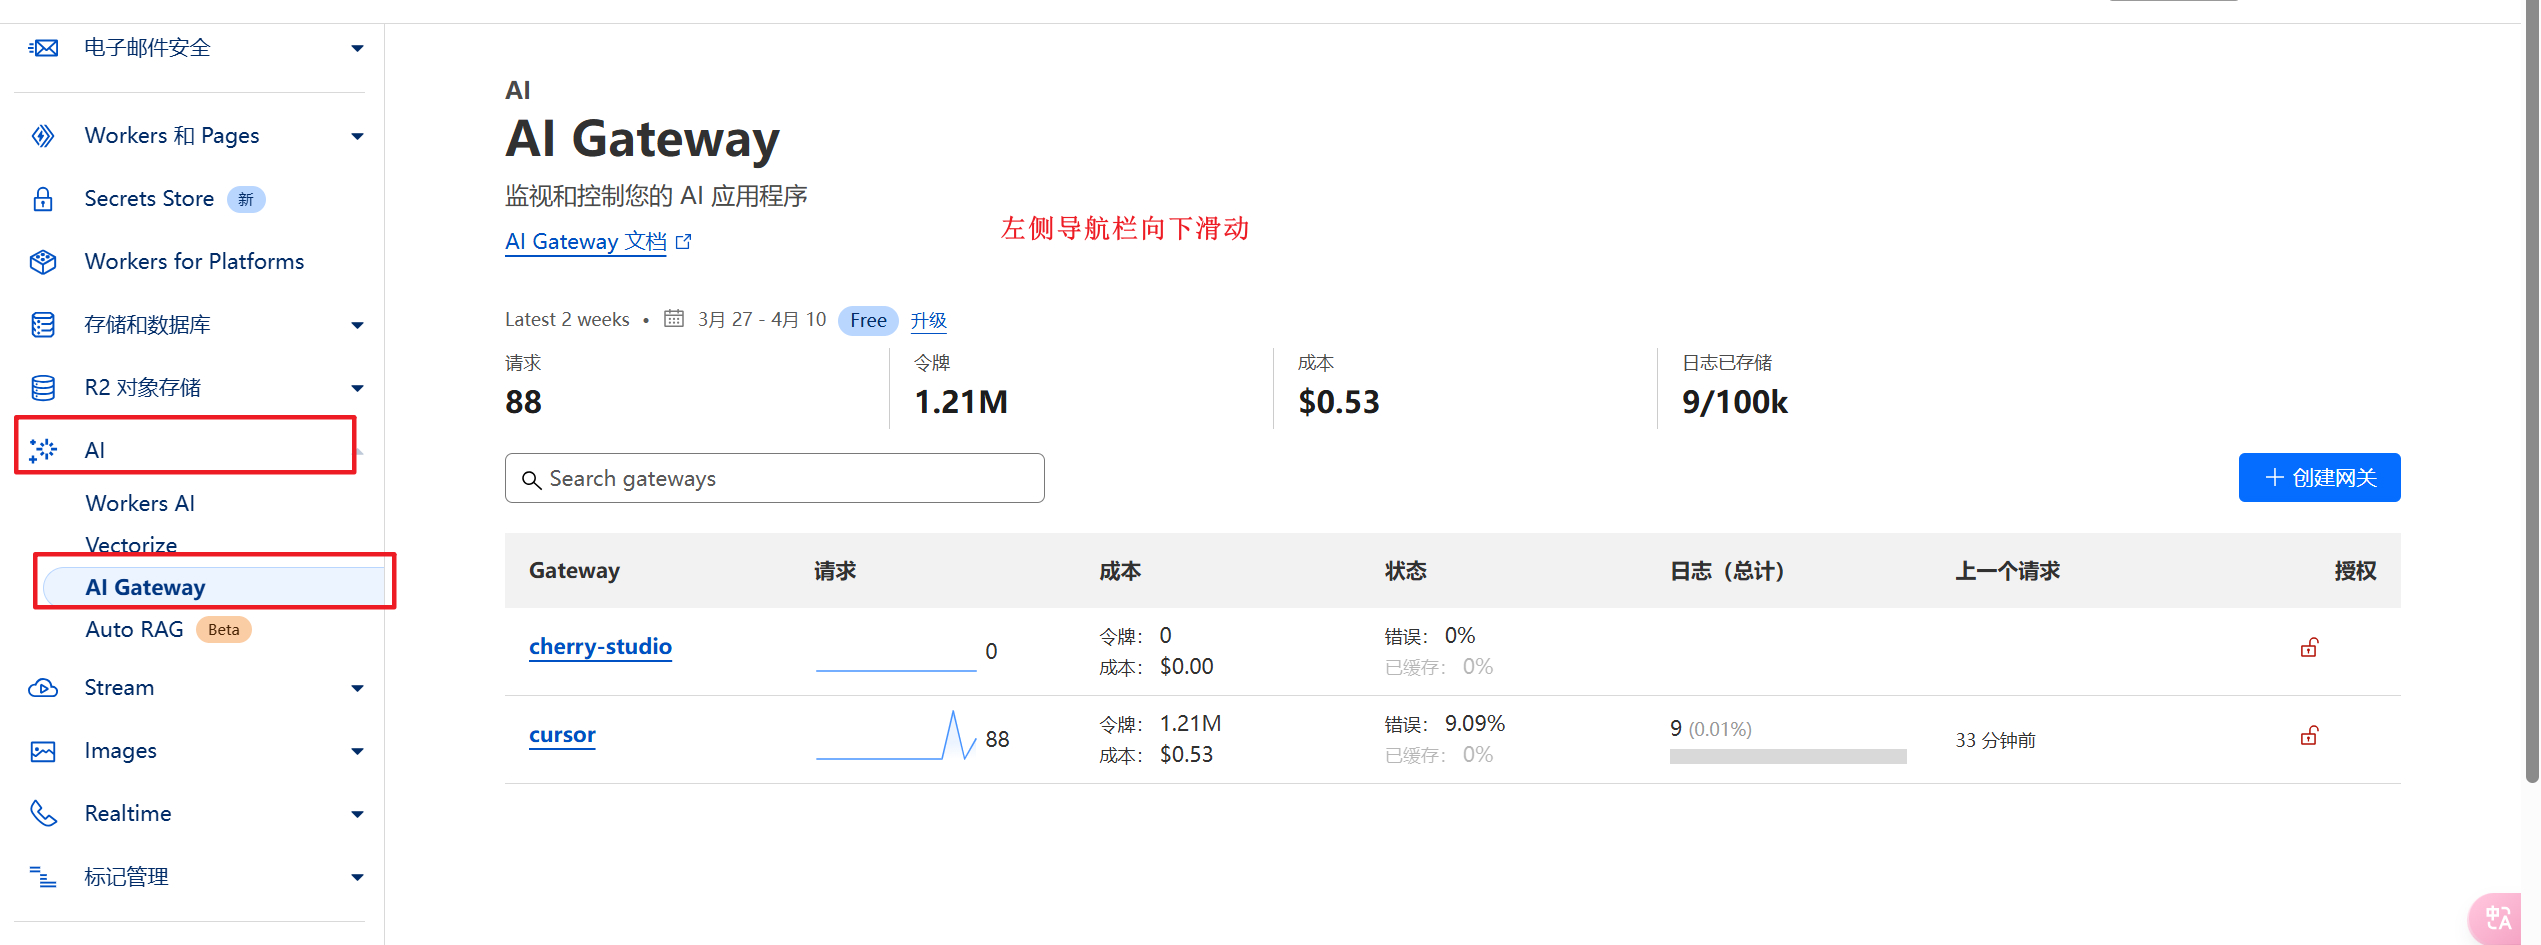Expand 存储和数据库 dropdown arrow

[x=357, y=325]
